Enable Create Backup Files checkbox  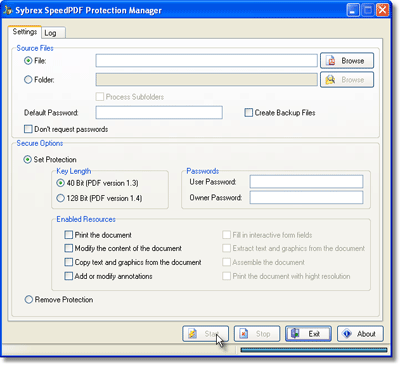(248, 113)
